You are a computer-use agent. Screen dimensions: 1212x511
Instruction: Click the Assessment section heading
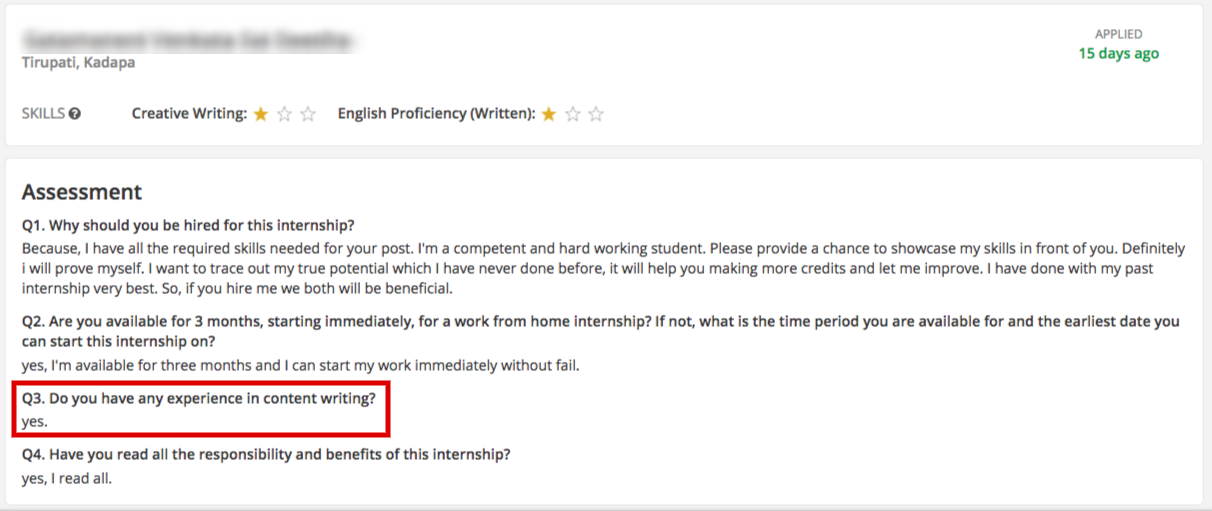point(82,192)
